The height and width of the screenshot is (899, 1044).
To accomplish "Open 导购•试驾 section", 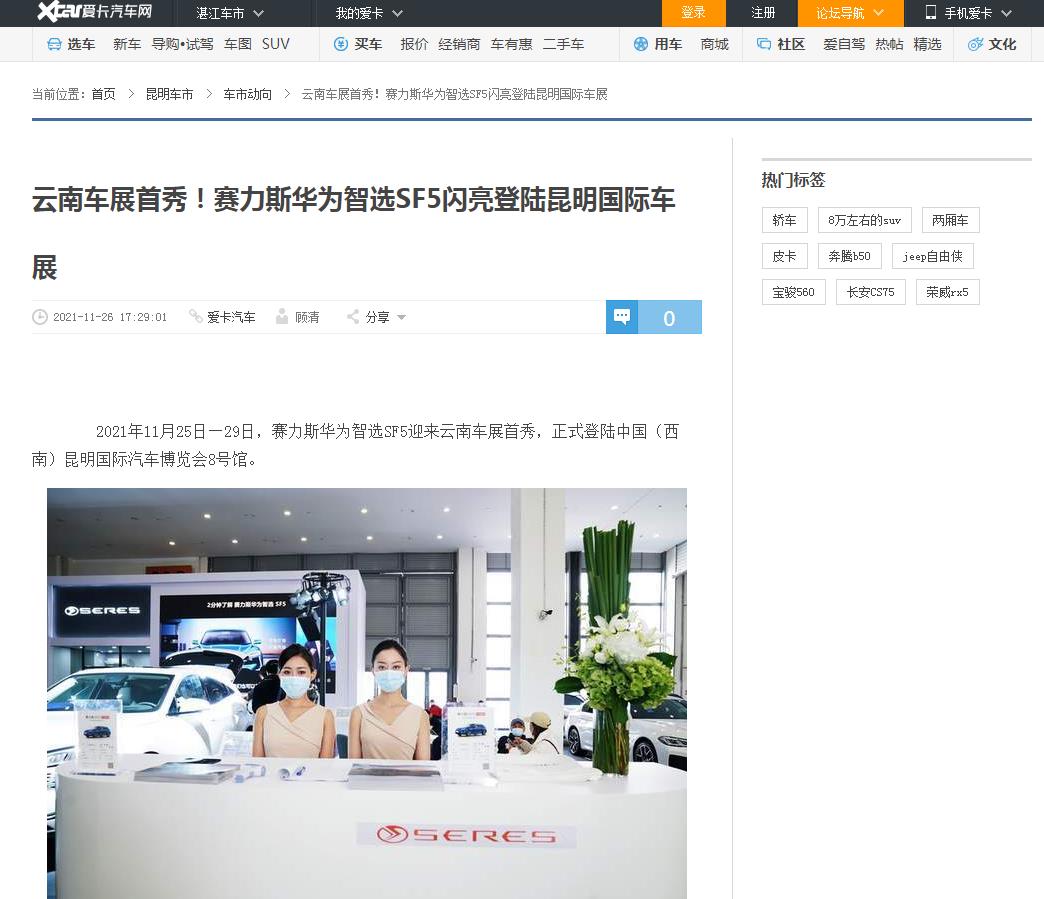I will click(x=182, y=45).
